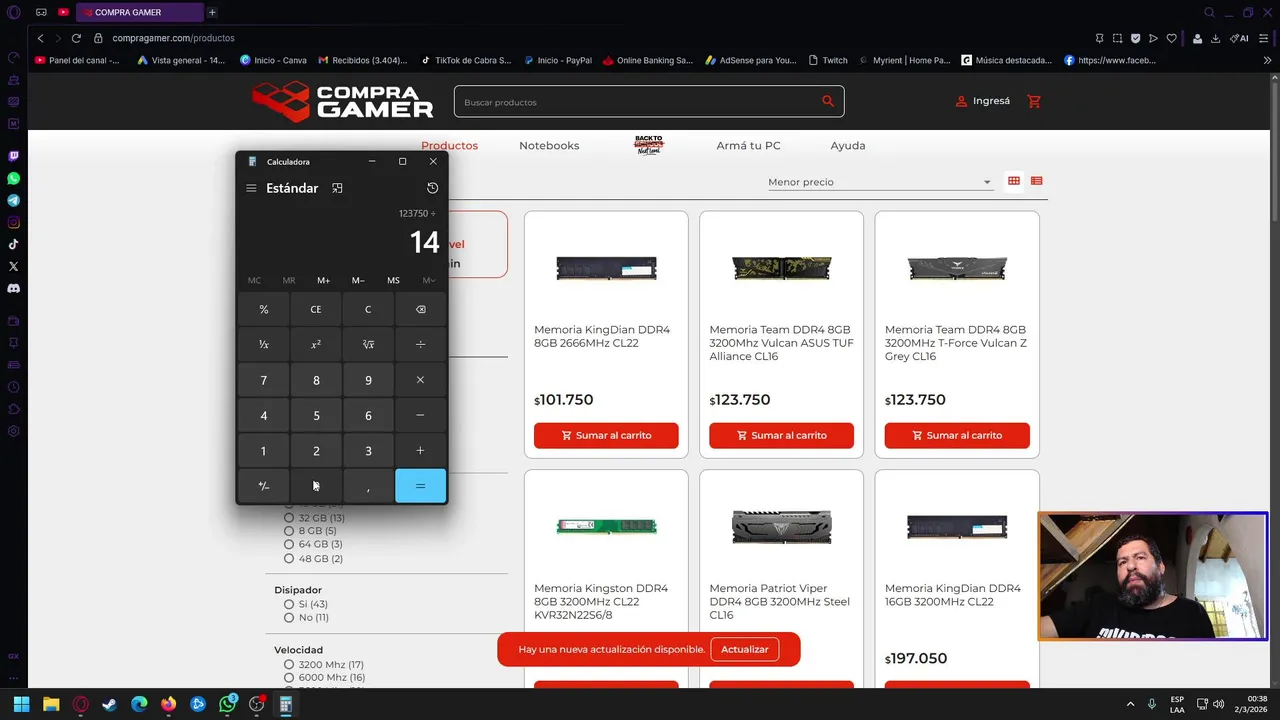The height and width of the screenshot is (720, 1280).
Task: Go back with the browser back arrow
Action: click(x=40, y=38)
